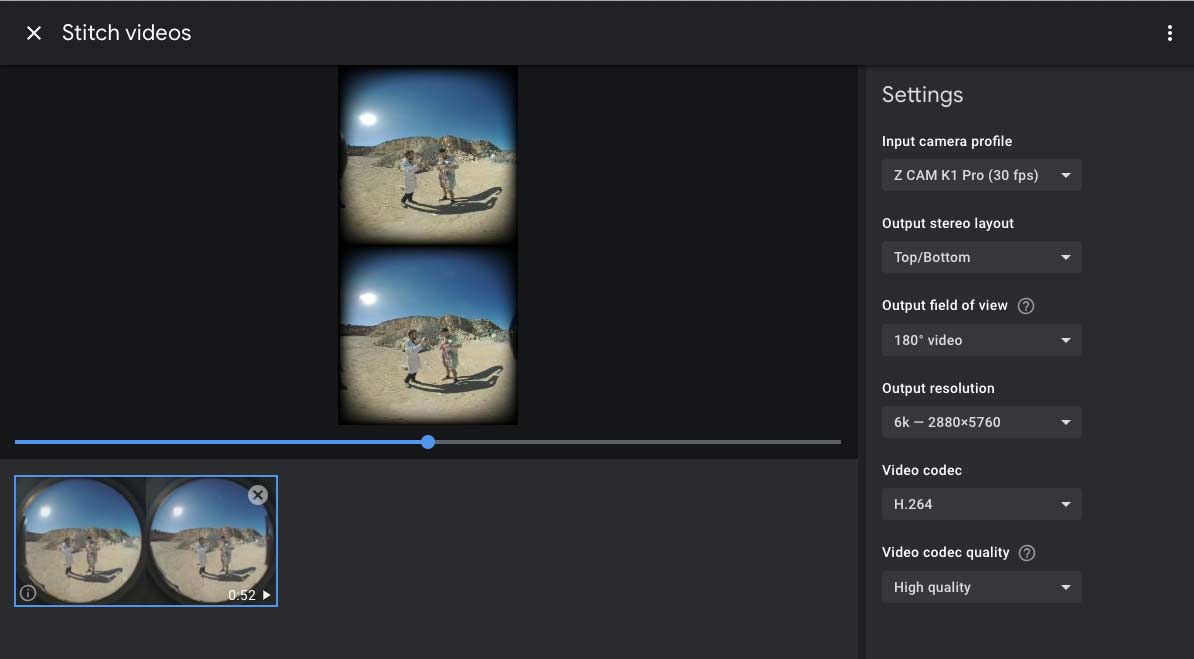The height and width of the screenshot is (659, 1194).
Task: Click the Video codec label
Action: click(921, 470)
